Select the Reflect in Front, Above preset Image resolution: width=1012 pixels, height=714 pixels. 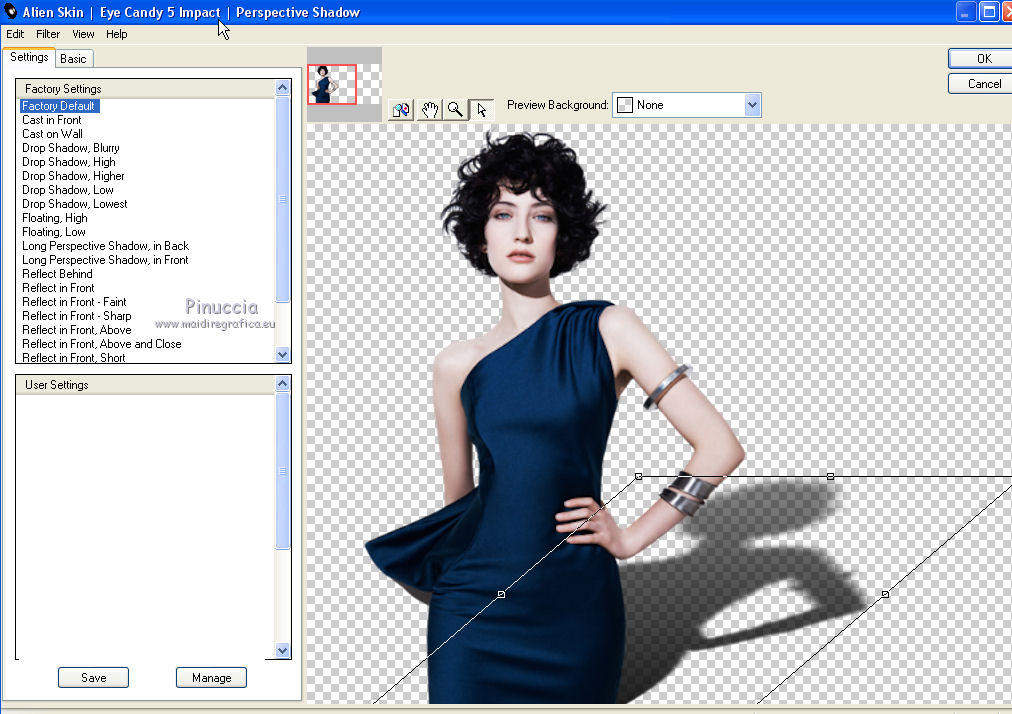(x=77, y=330)
